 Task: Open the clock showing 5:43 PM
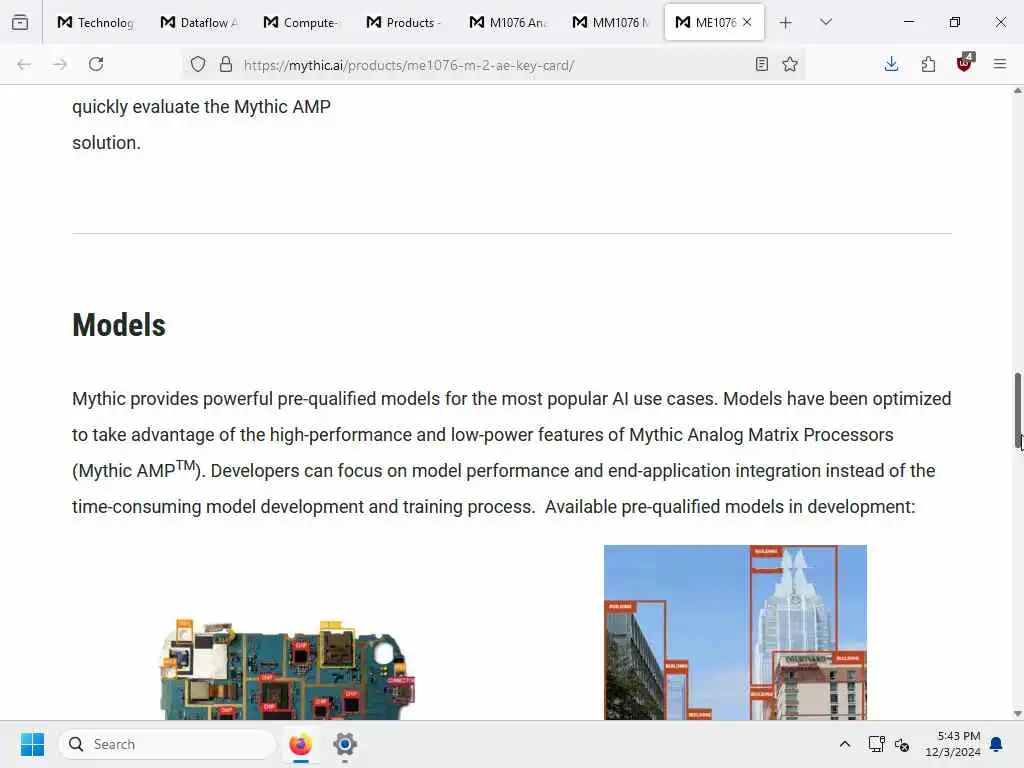pyautogui.click(x=953, y=744)
